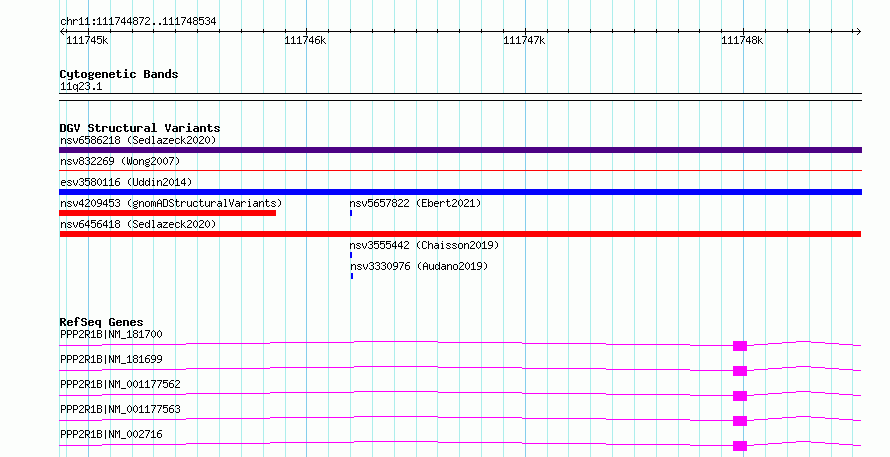This screenshot has width=890, height=457.
Task: Click the nsv6456418 (Sedlazeck2020) label
Action: point(138,224)
